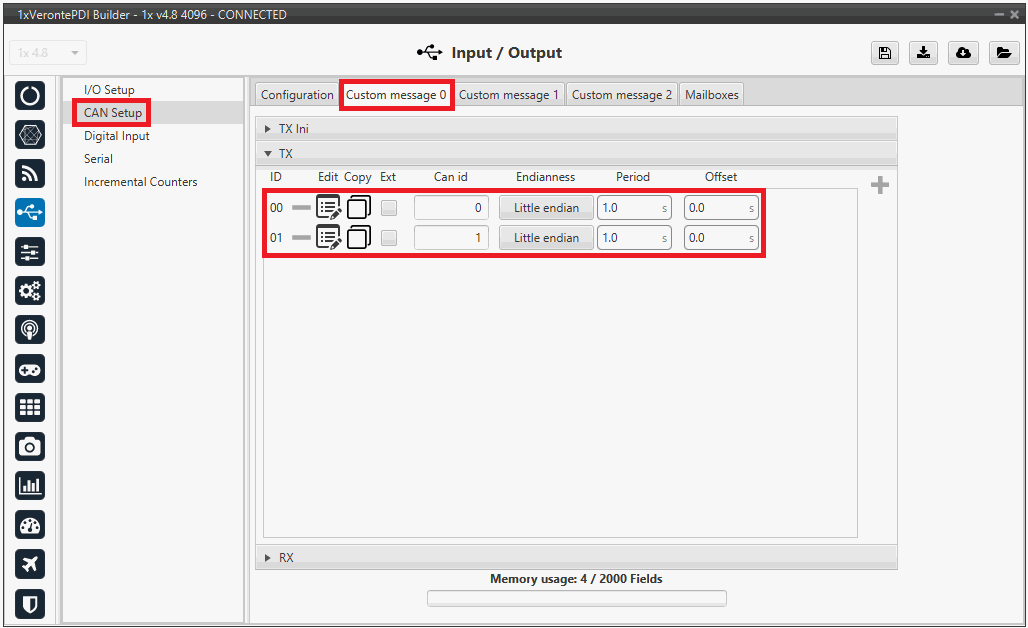Image resolution: width=1028 pixels, height=628 pixels.
Task: Click the Can id field of message 01
Action: click(x=451, y=238)
